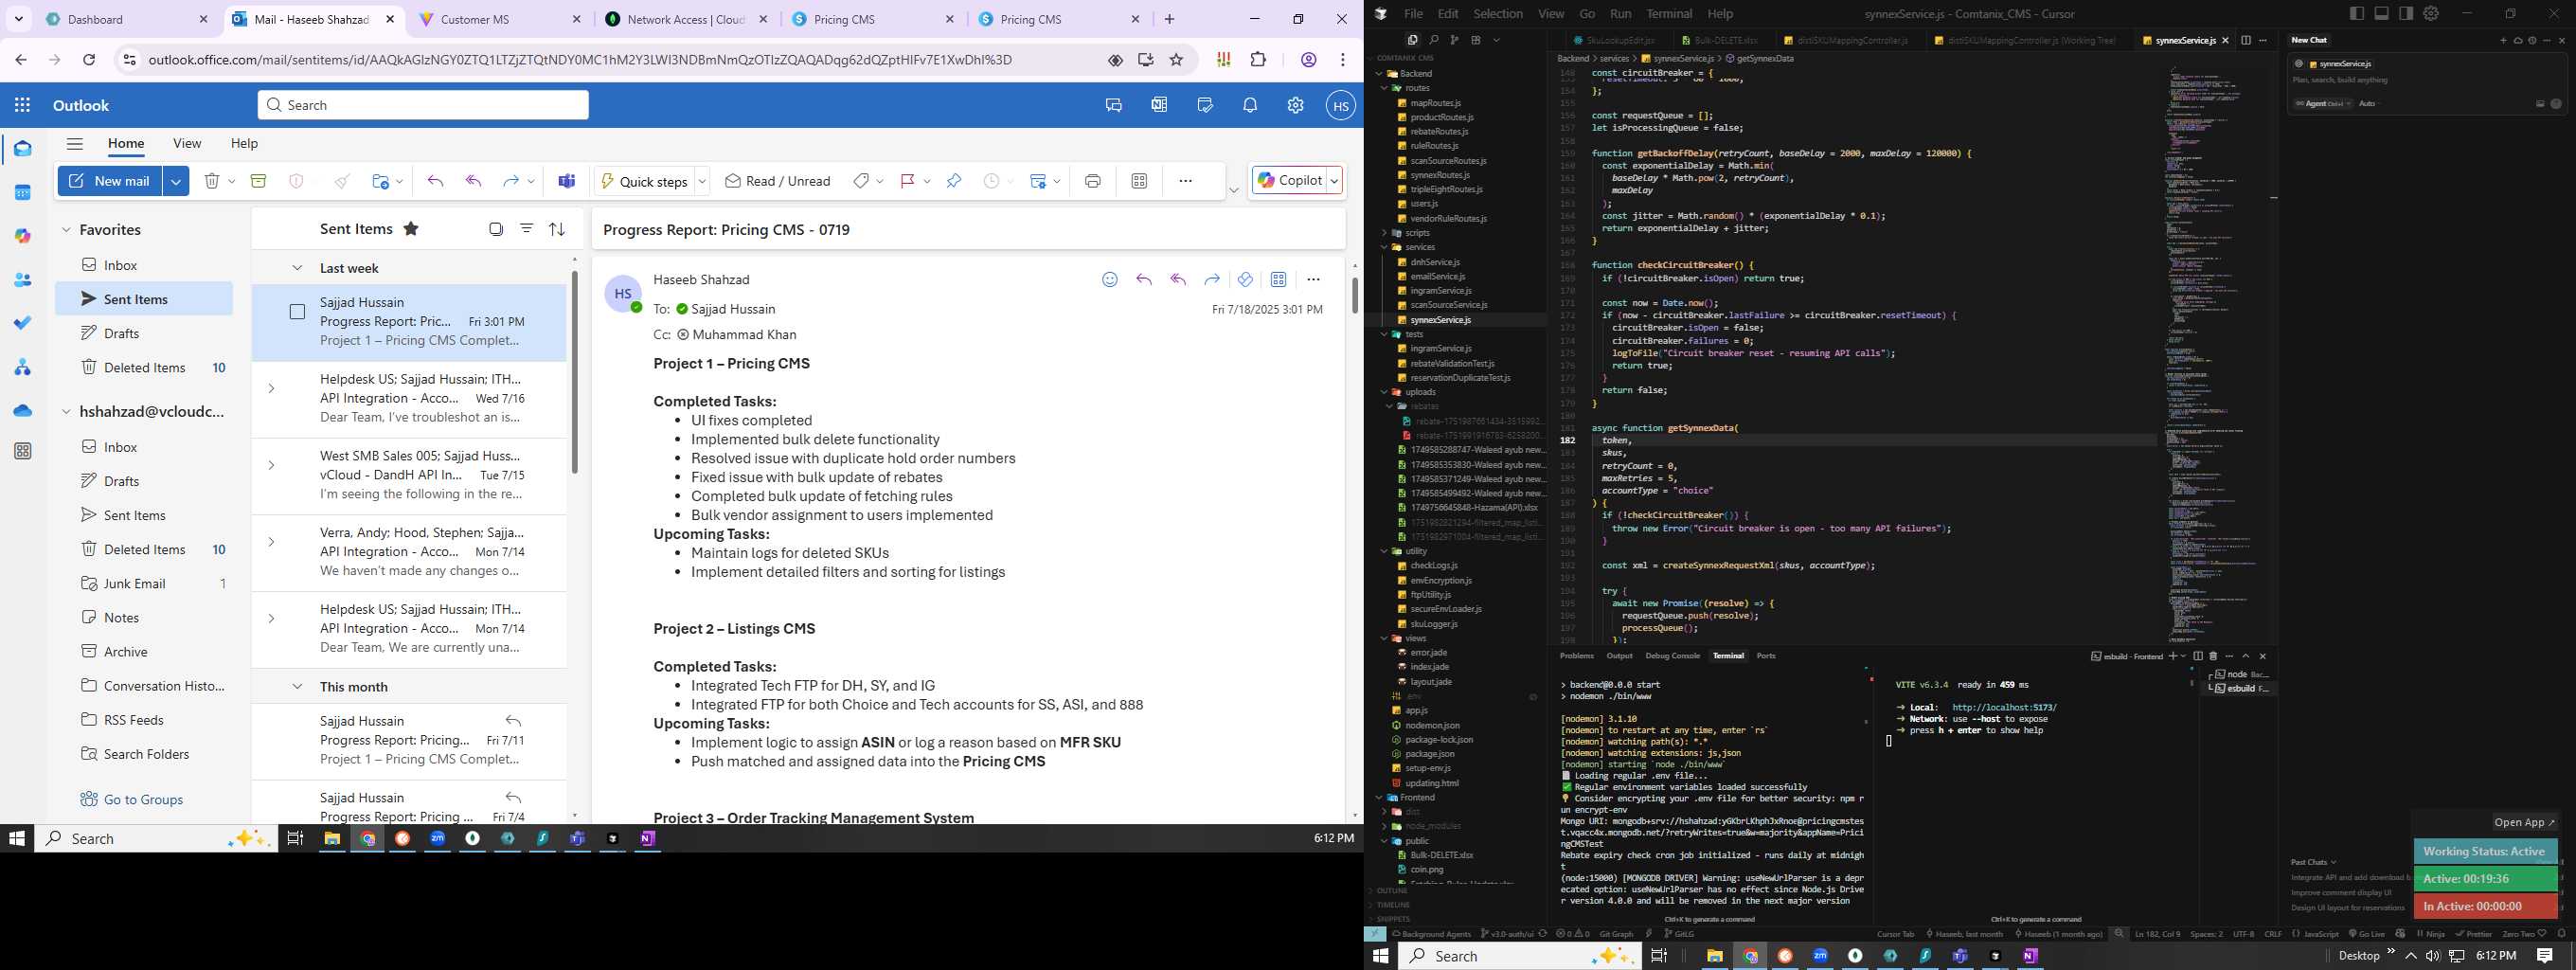2576x970 pixels.
Task: Click the Archive icon in Outlook ribbon
Action: click(258, 181)
